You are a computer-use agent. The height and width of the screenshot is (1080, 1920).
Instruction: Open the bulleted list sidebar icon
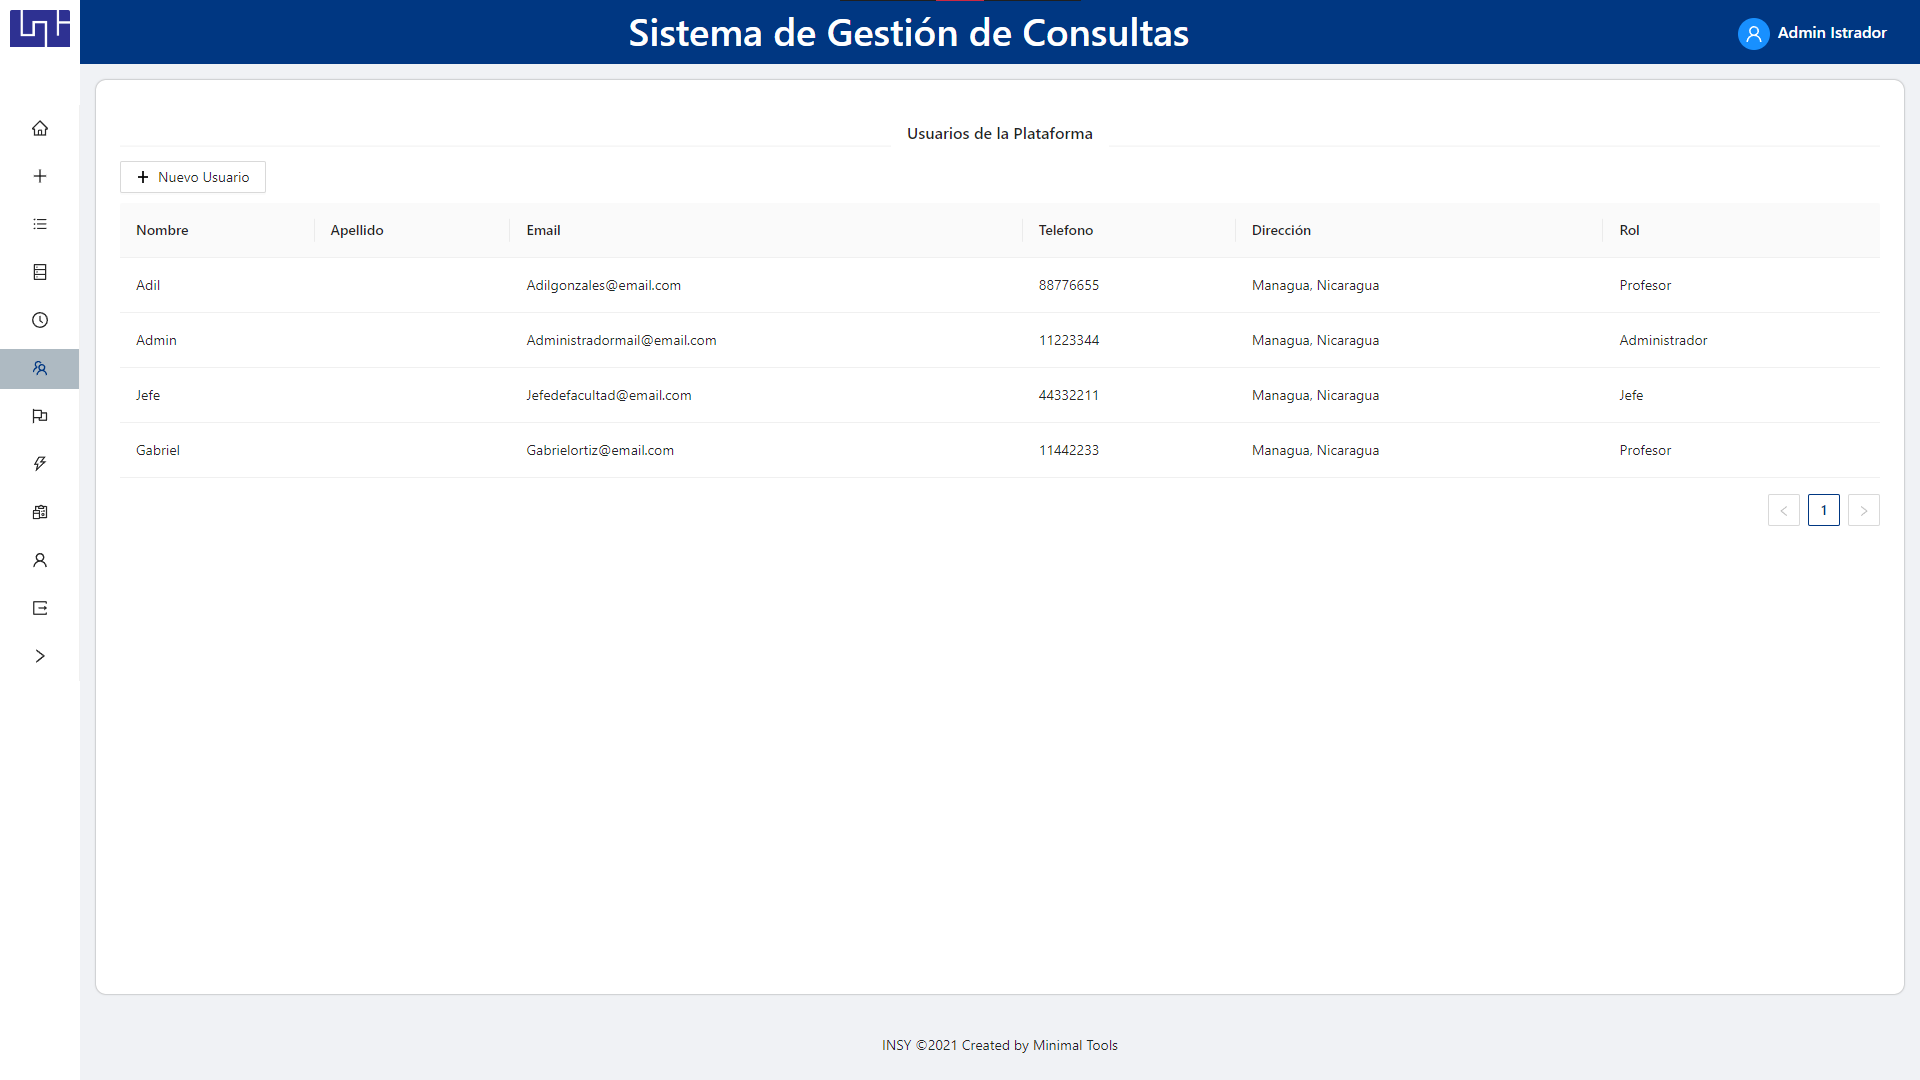click(x=40, y=224)
